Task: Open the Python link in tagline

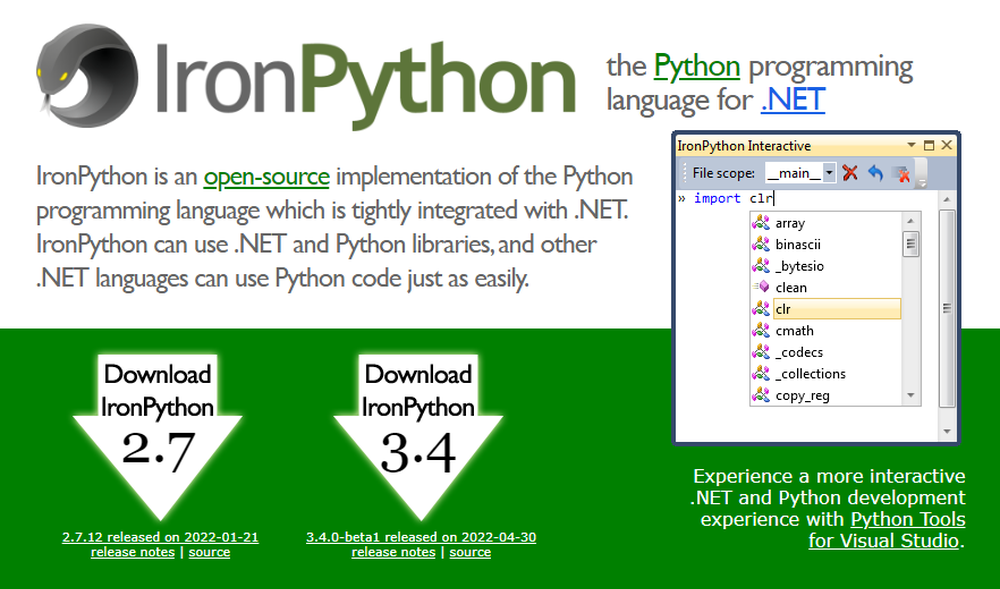Action: pos(696,66)
